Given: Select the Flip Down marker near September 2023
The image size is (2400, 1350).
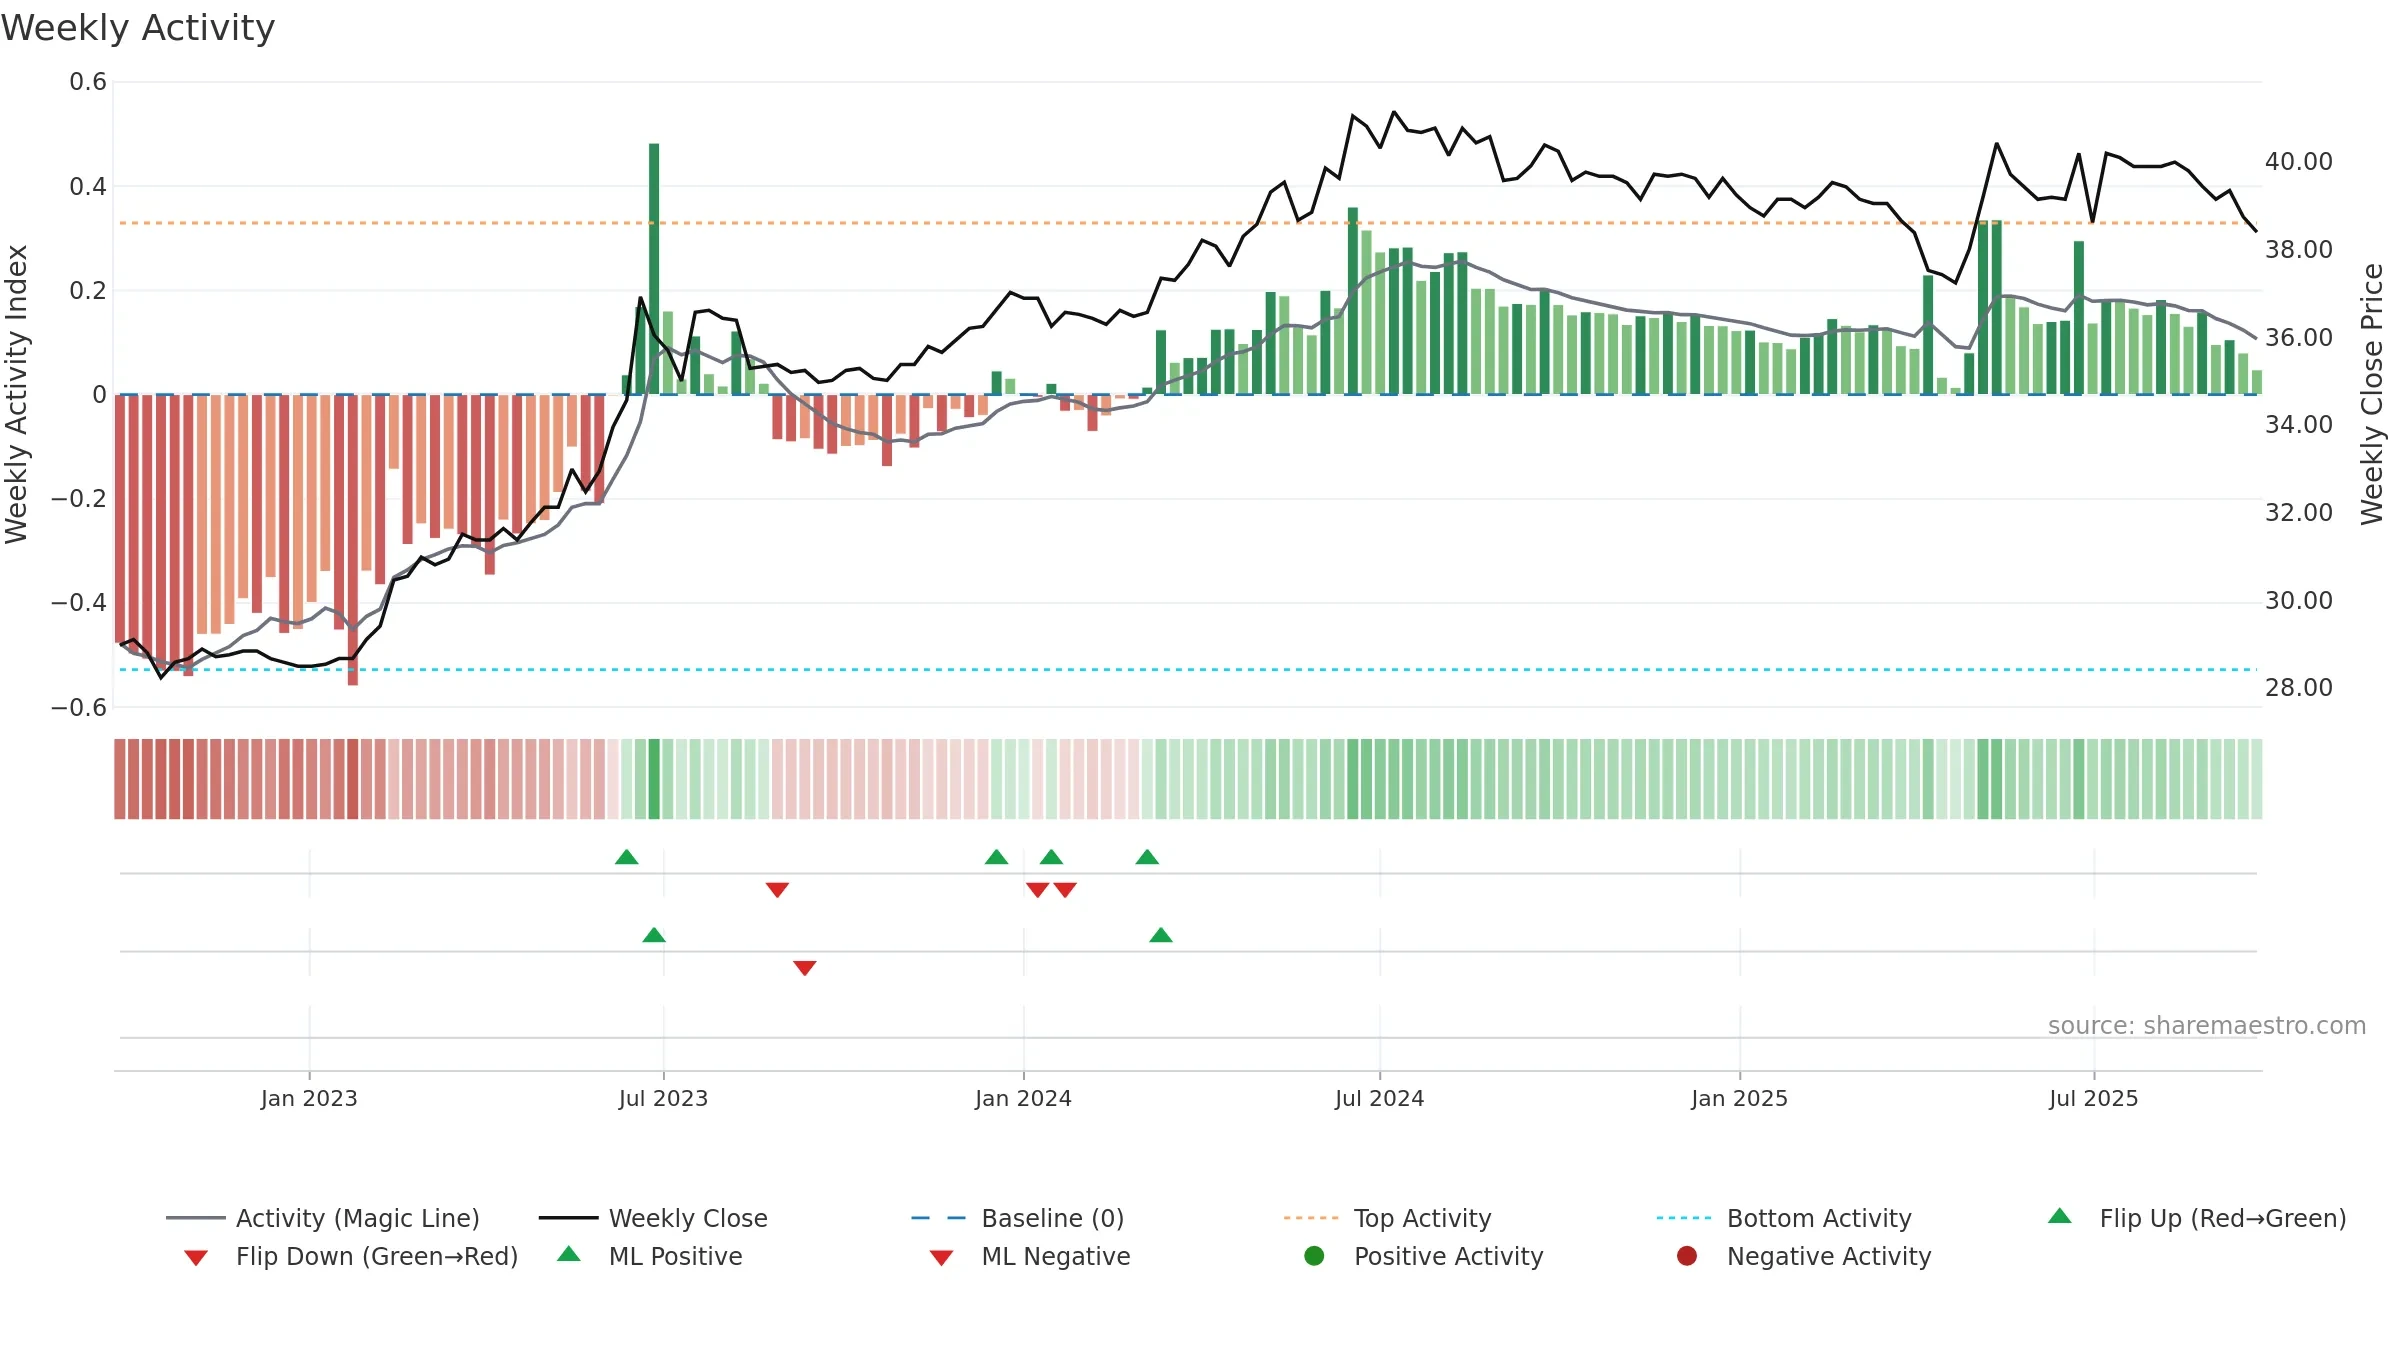Looking at the screenshot, I should [x=777, y=890].
